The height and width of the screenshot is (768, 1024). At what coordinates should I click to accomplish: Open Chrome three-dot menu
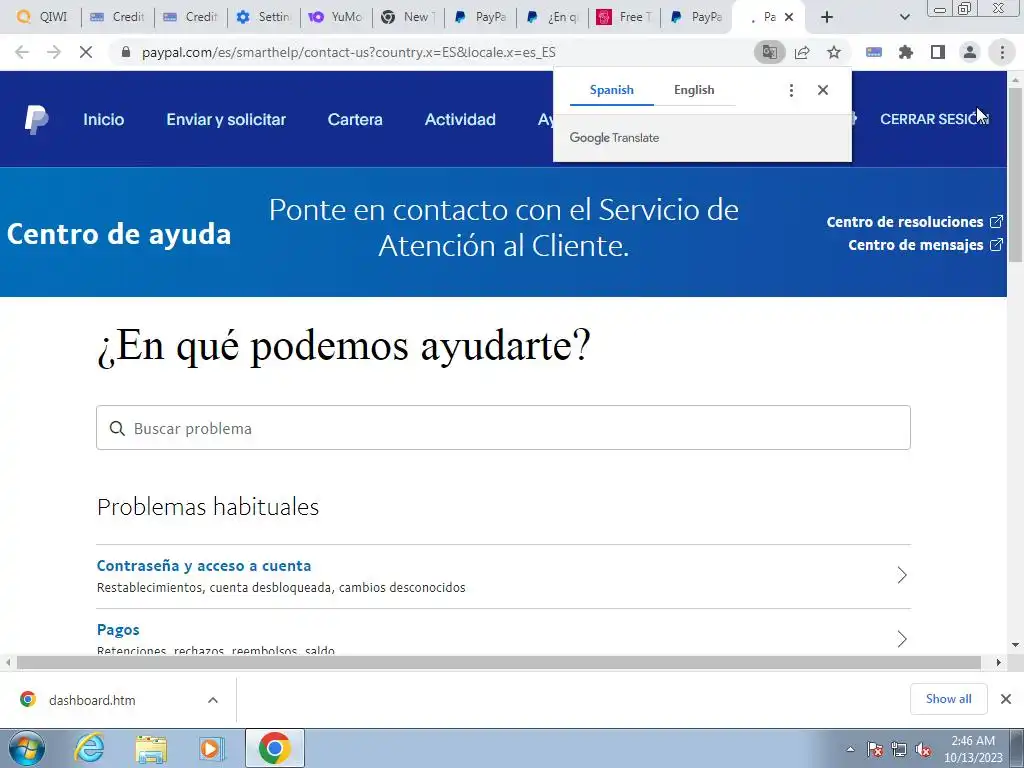[1002, 52]
